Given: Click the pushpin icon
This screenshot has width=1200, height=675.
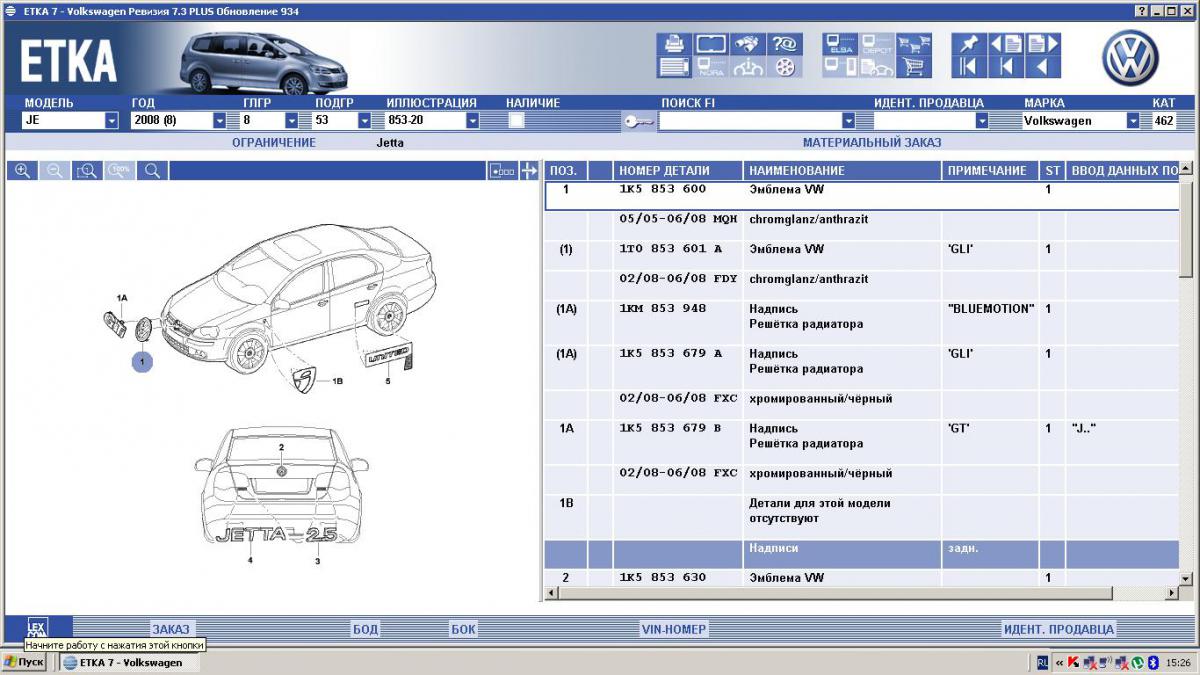Looking at the screenshot, I should point(969,44).
